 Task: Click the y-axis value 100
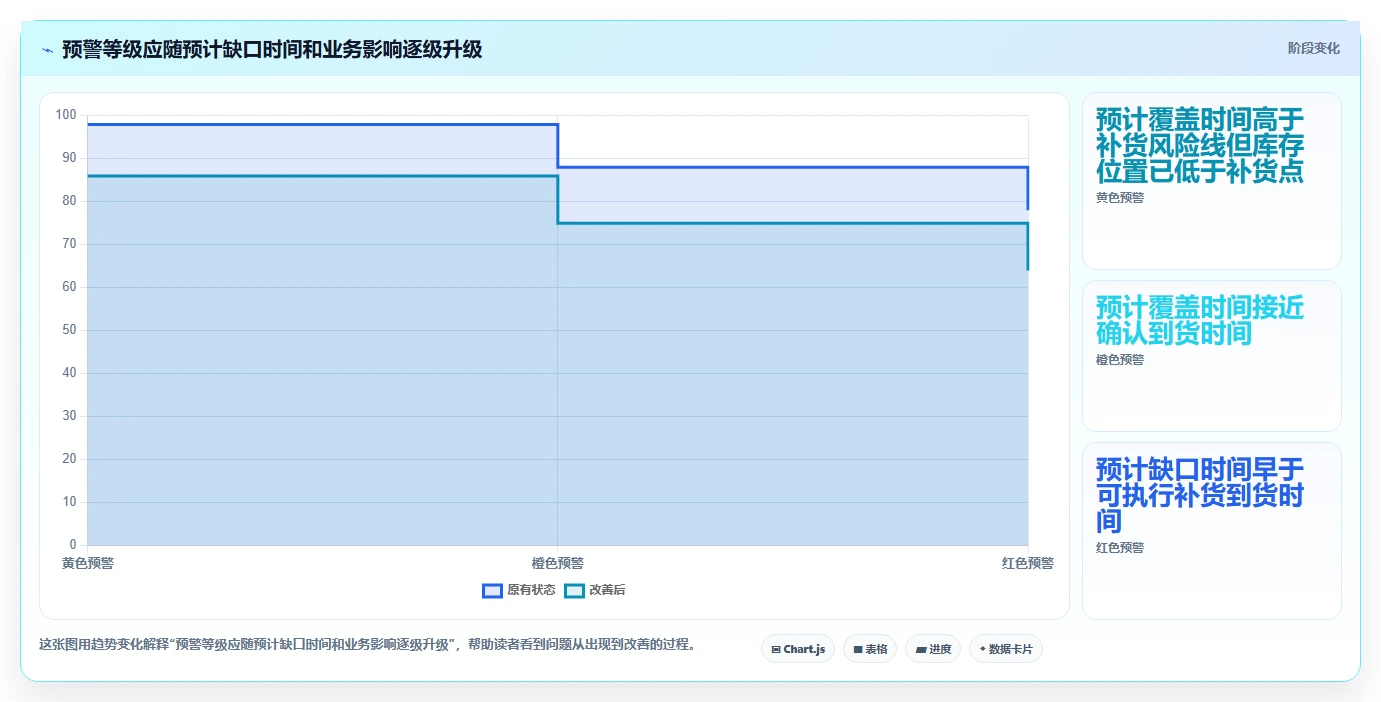click(x=66, y=115)
